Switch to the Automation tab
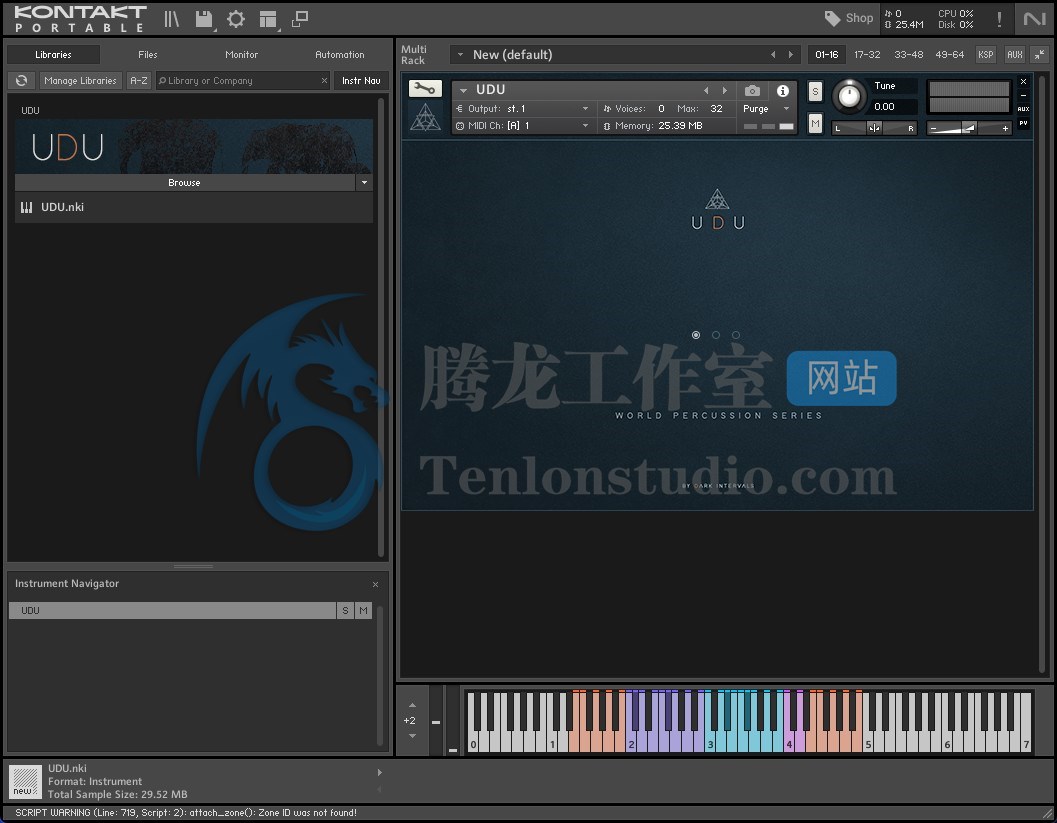This screenshot has height=823, width=1057. [x=339, y=55]
